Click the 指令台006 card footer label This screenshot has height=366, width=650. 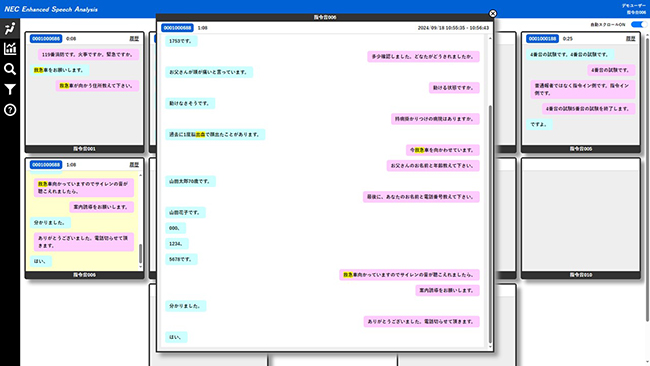coord(85,275)
